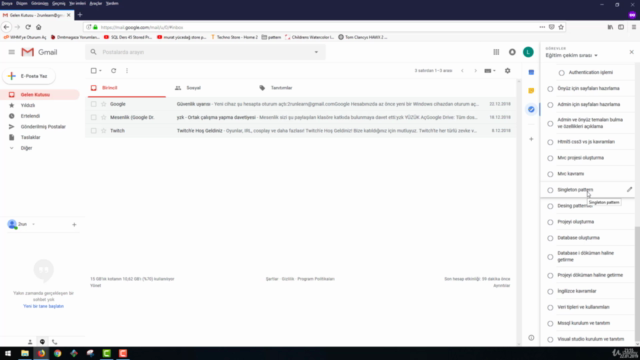Open hangouts conversations icon
The width and height of the screenshot is (640, 360).
[42, 342]
